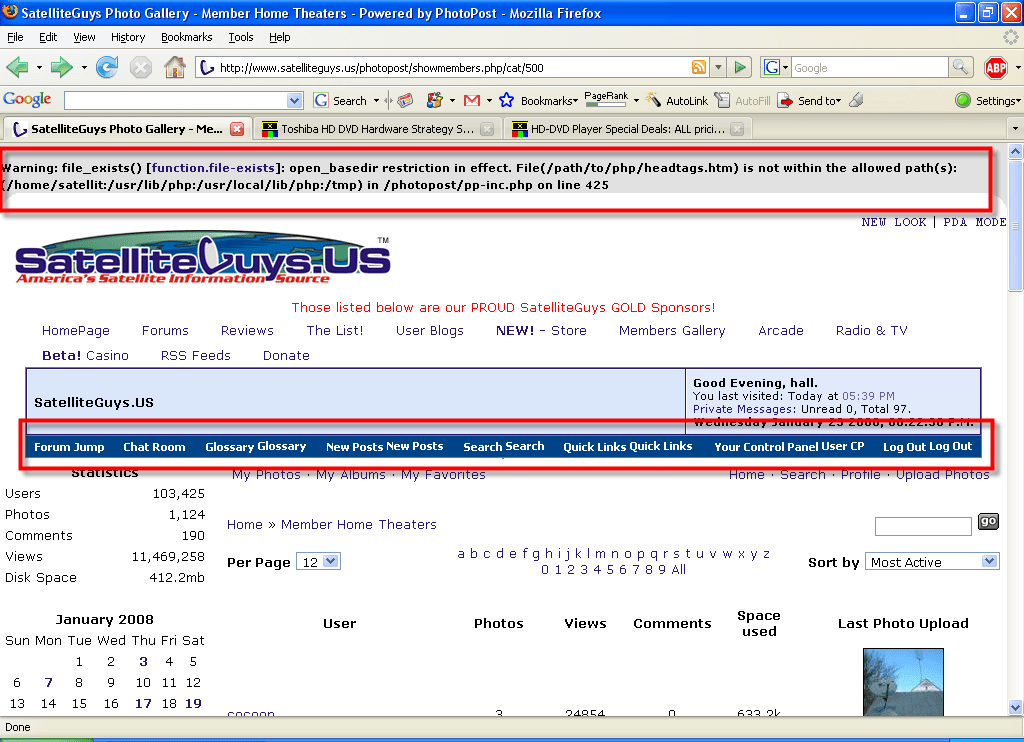Click the Forums navigation link

coord(165,331)
